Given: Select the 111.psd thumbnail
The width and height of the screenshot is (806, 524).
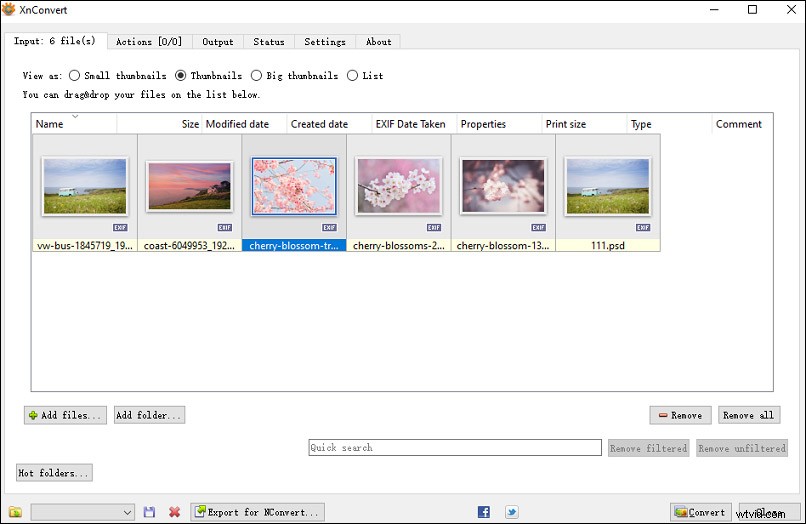Looking at the screenshot, I should (x=608, y=186).
